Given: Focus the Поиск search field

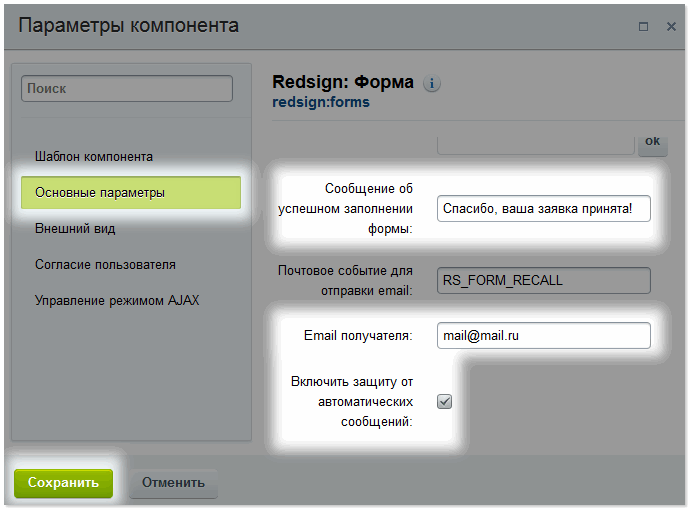Looking at the screenshot, I should (x=127, y=88).
